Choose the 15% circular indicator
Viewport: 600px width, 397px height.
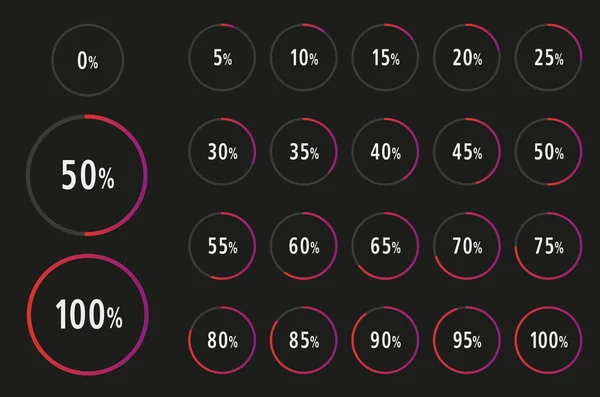(x=385, y=57)
